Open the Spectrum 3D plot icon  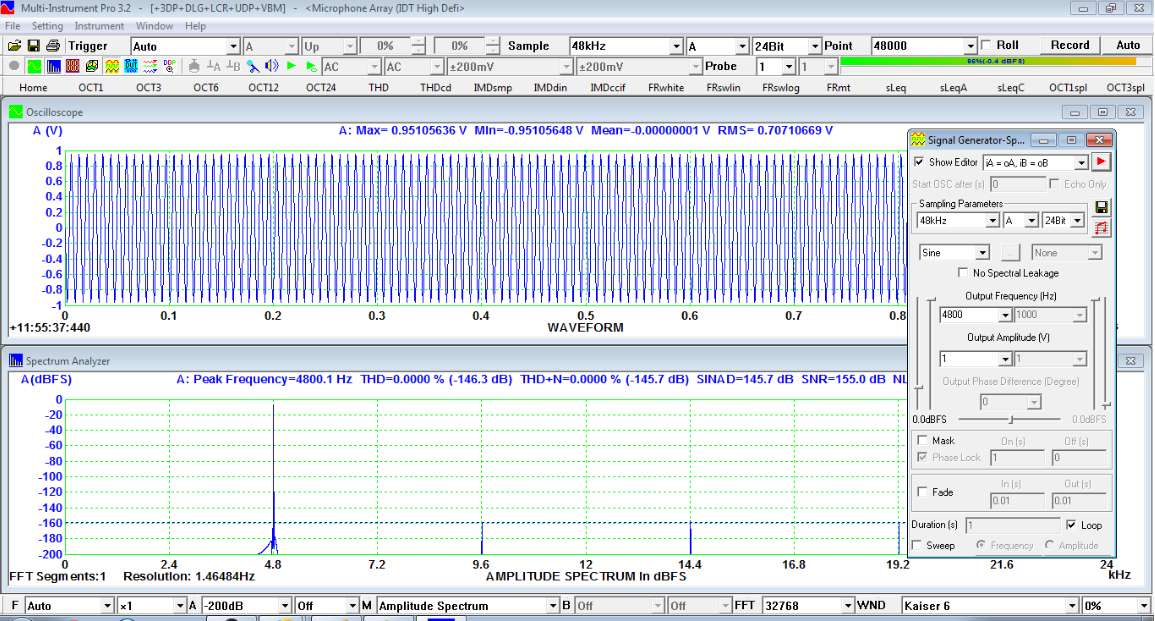pos(91,66)
